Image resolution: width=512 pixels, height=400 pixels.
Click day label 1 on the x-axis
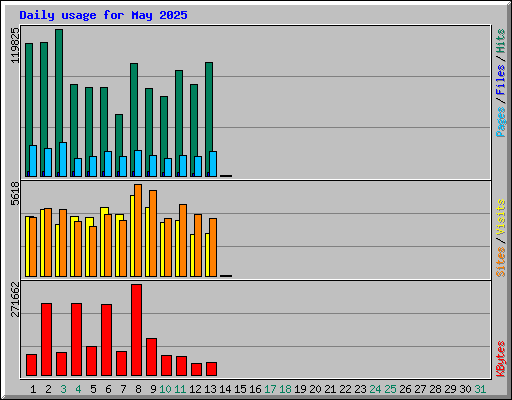point(33,389)
